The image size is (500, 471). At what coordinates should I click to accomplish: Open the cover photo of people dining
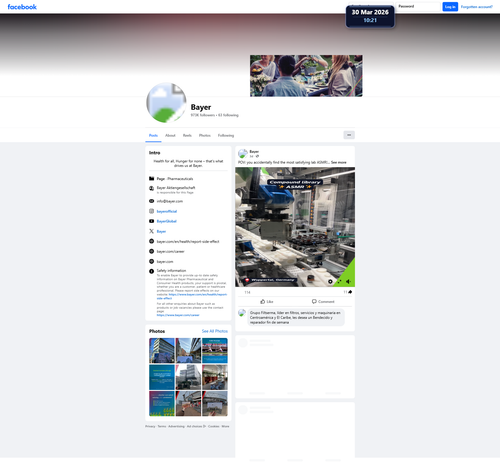[x=306, y=76]
